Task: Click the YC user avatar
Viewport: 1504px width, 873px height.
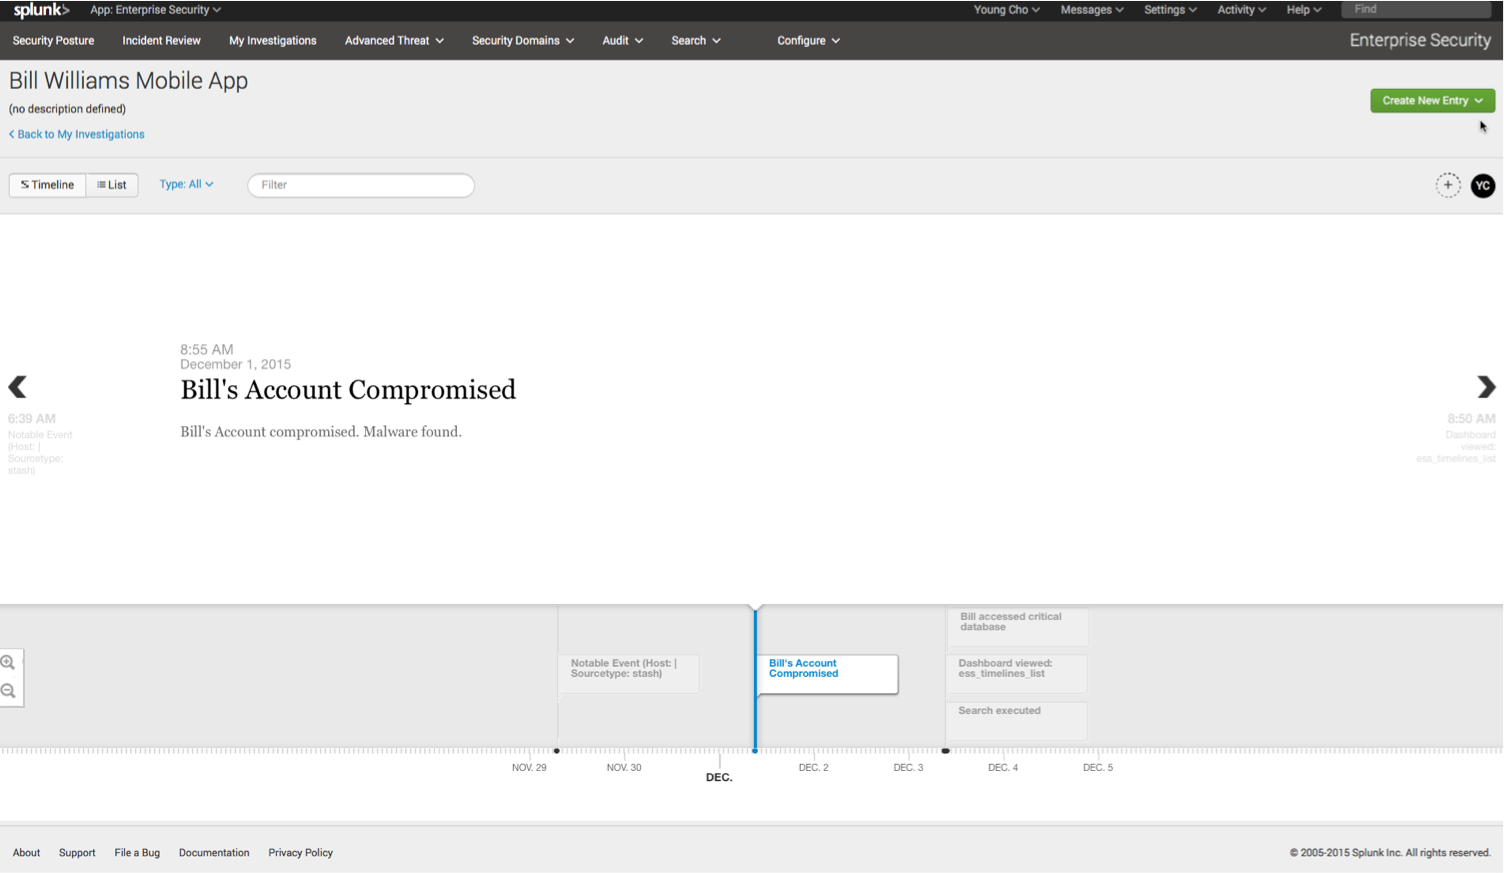Action: tap(1483, 185)
